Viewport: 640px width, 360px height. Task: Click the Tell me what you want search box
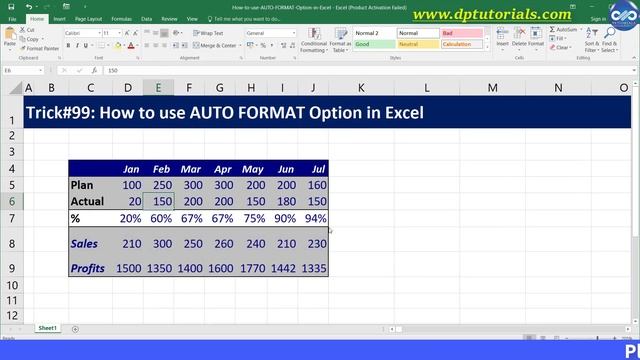[244, 19]
